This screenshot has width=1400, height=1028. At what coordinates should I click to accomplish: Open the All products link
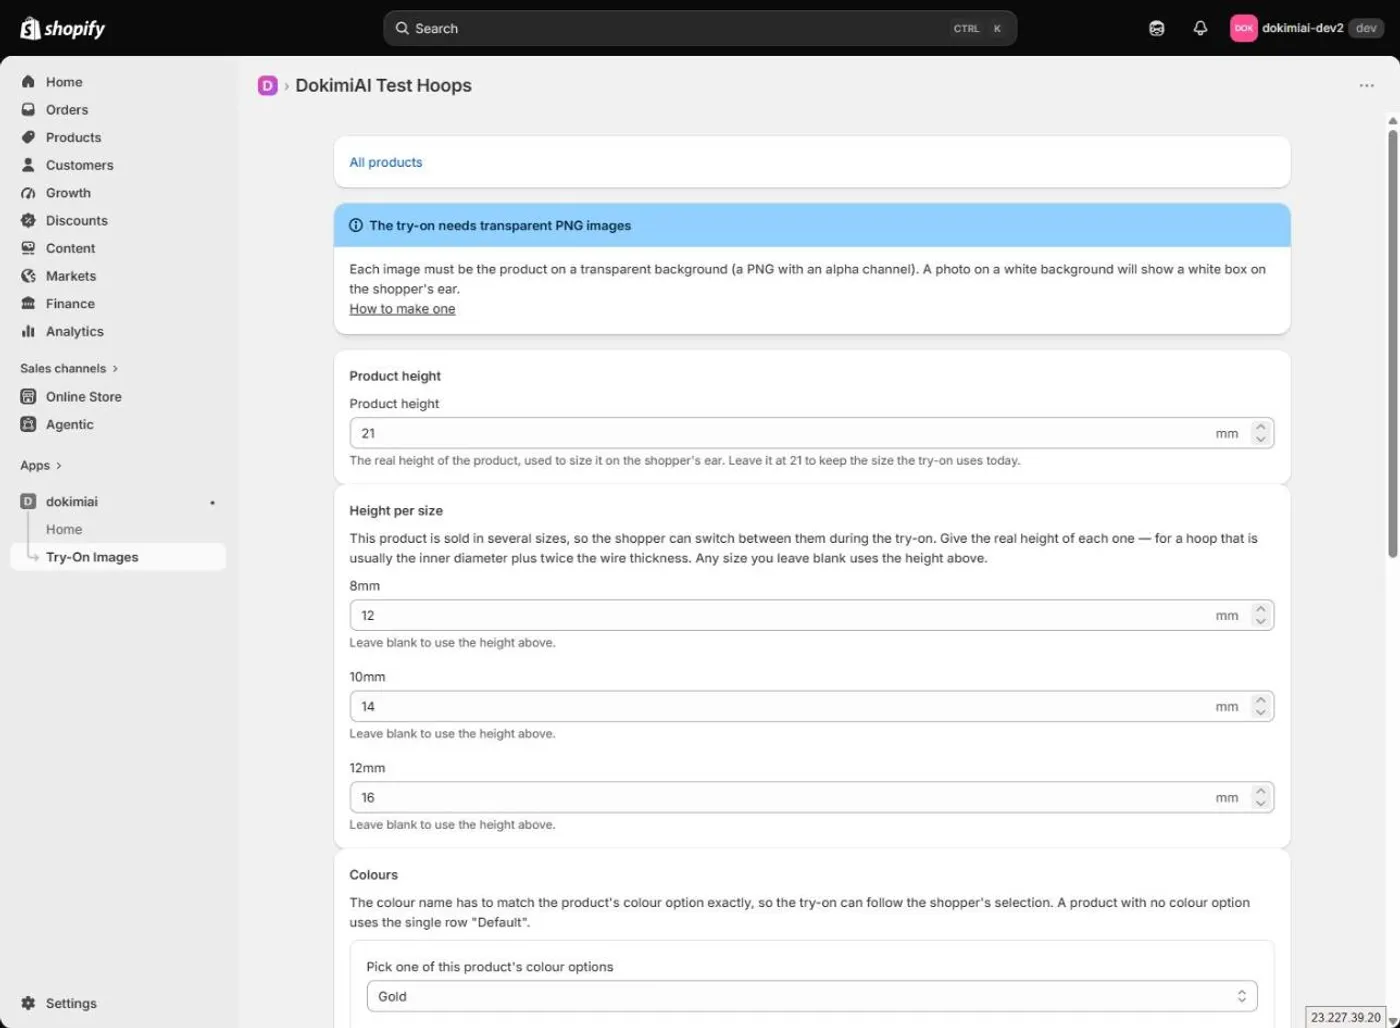[x=386, y=162]
